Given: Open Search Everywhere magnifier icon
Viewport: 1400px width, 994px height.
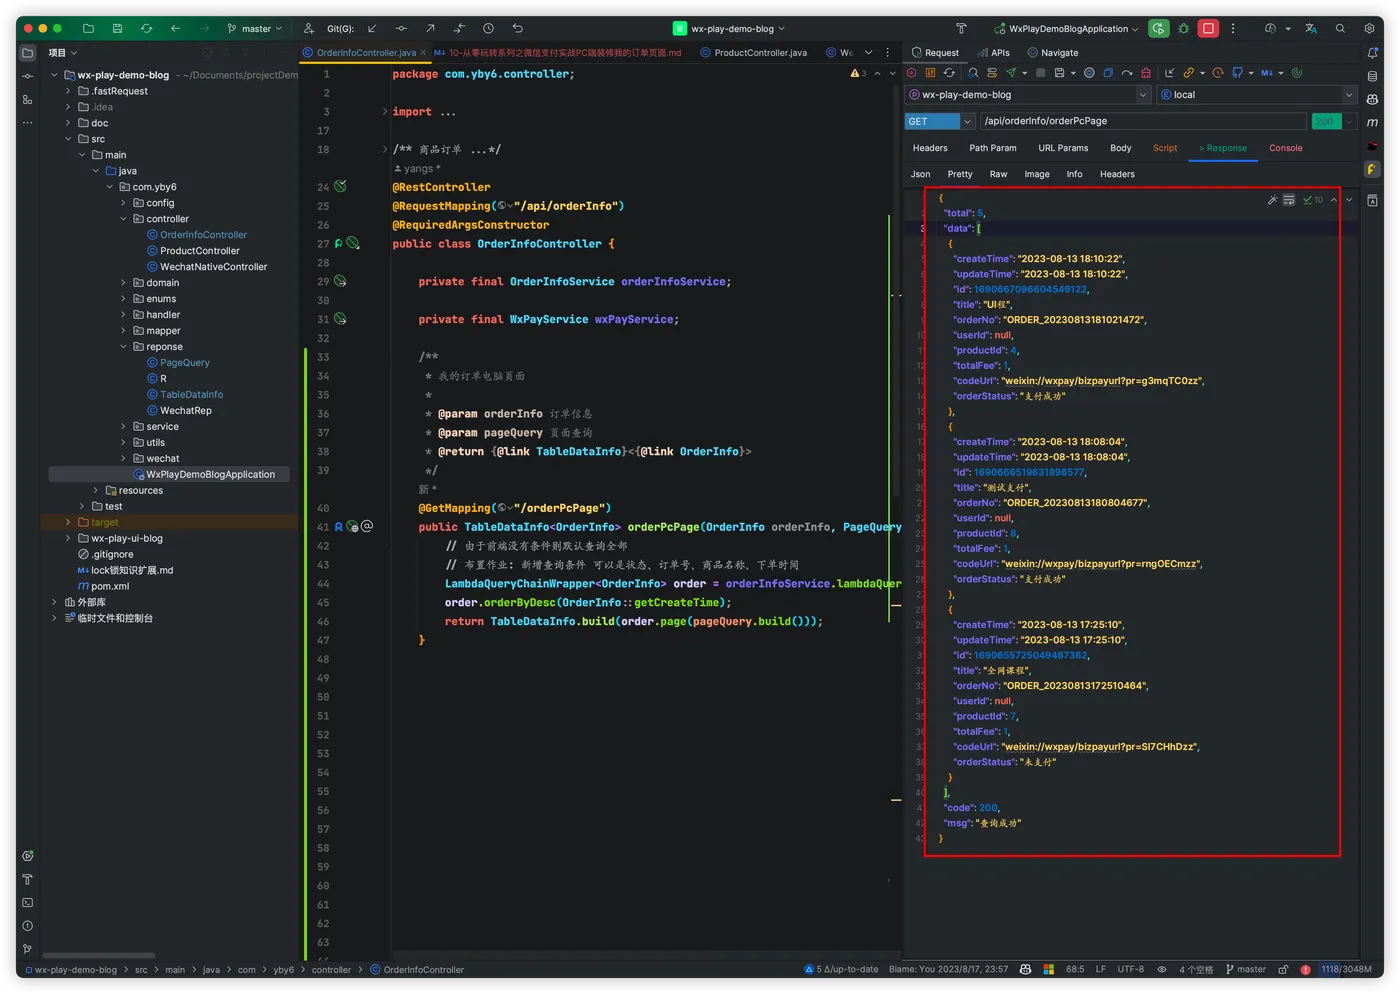Looking at the screenshot, I should coord(1340,29).
